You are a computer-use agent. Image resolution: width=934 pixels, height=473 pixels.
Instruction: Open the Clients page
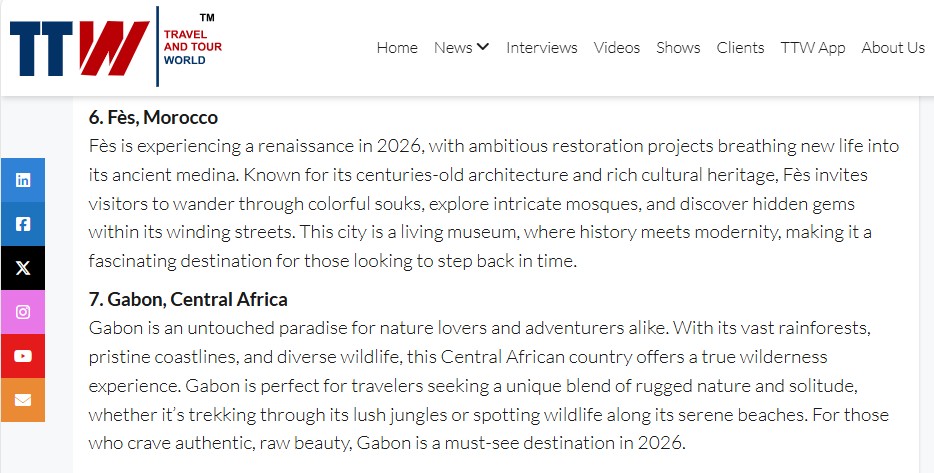tap(740, 47)
